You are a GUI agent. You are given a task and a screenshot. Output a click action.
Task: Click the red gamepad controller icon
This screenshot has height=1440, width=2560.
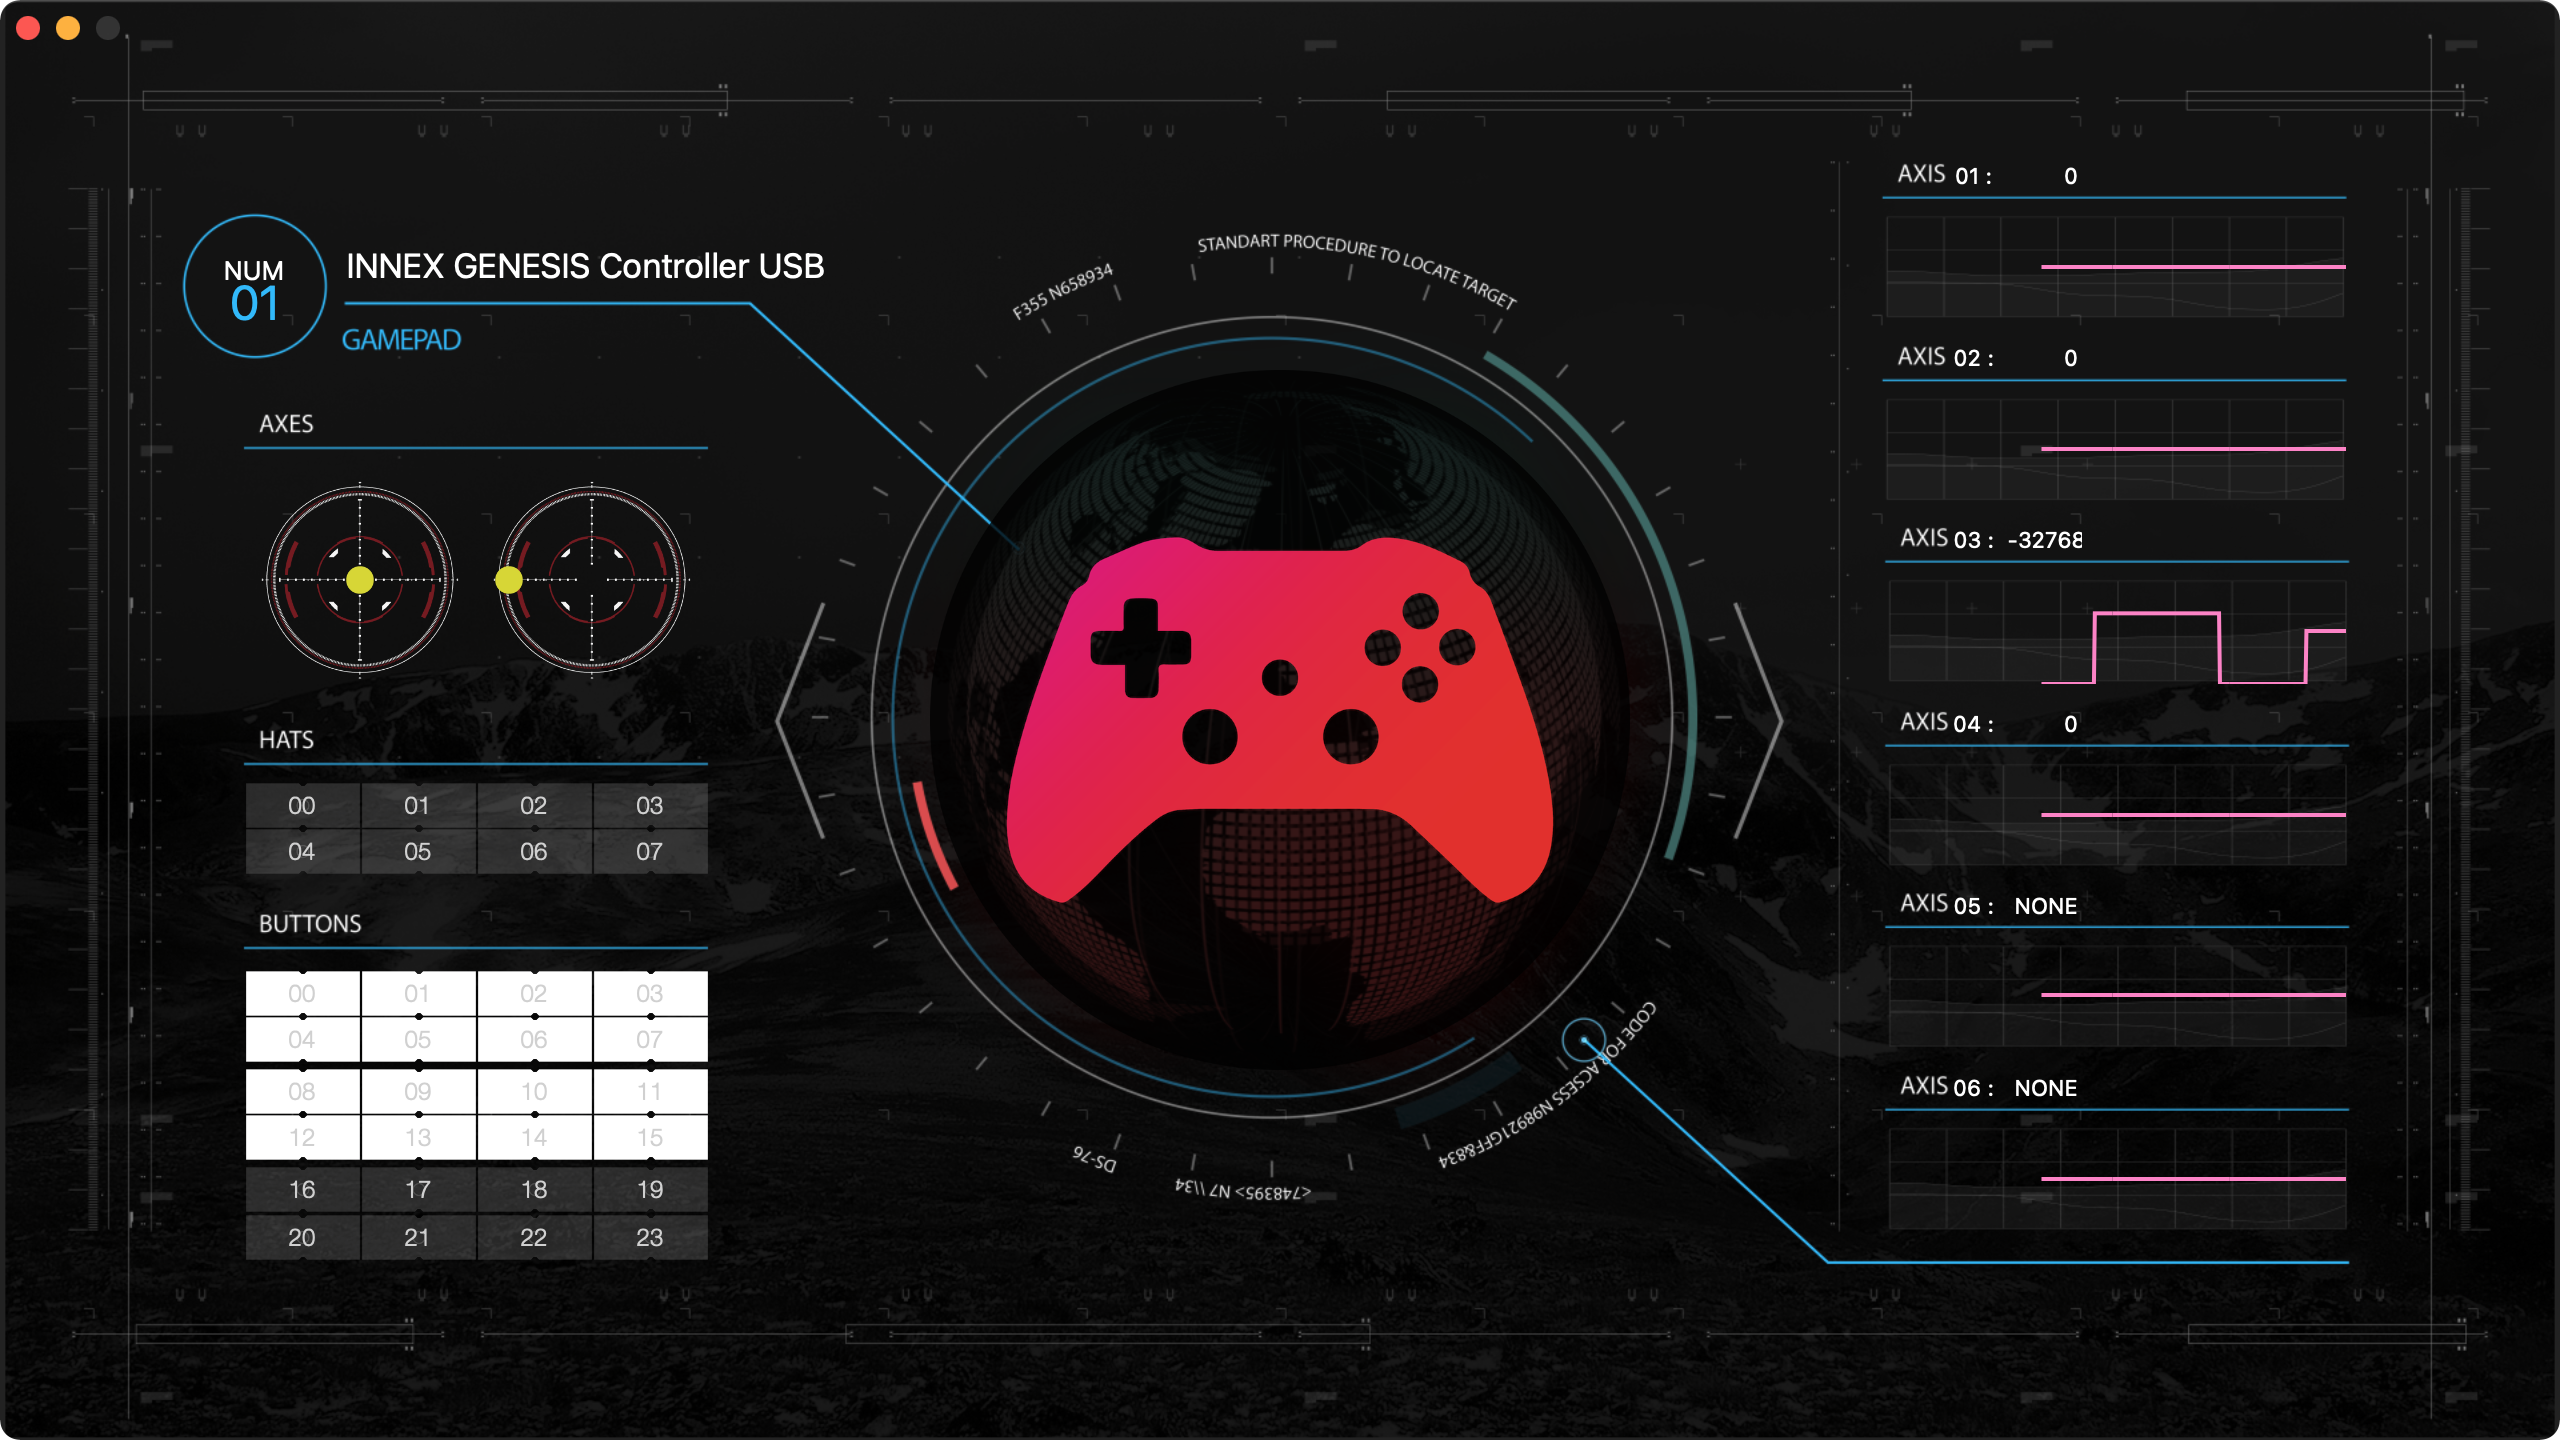click(1280, 720)
